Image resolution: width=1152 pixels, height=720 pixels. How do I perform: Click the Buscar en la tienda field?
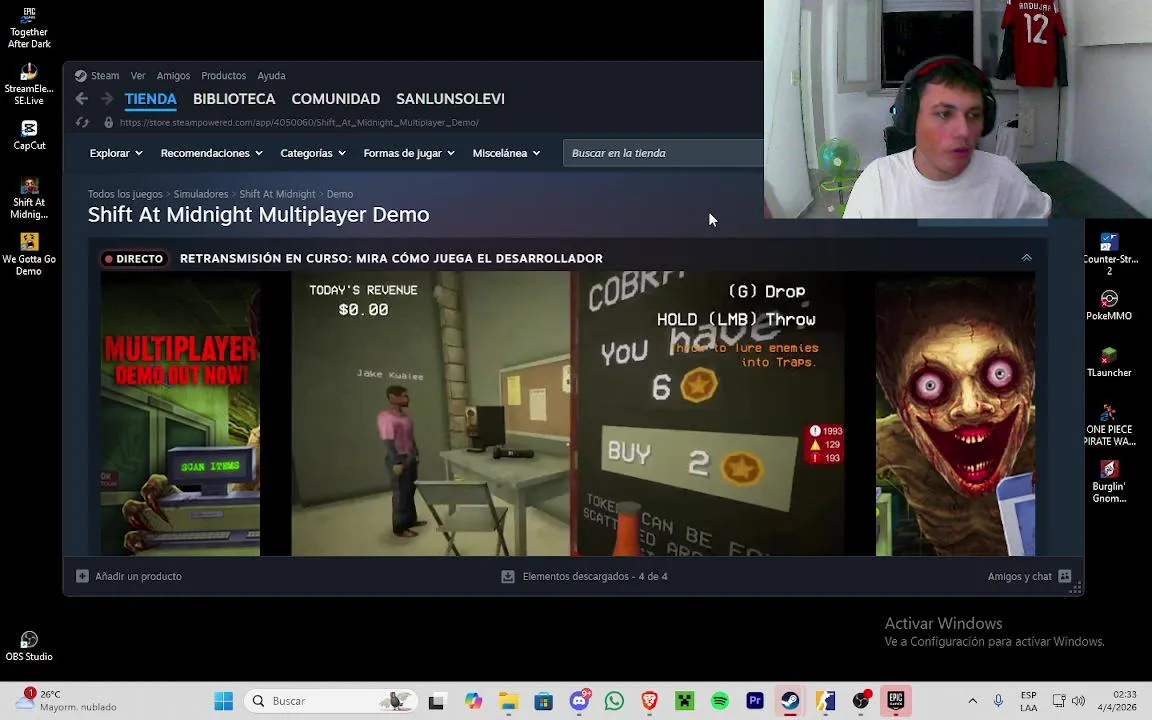pyautogui.click(x=663, y=153)
